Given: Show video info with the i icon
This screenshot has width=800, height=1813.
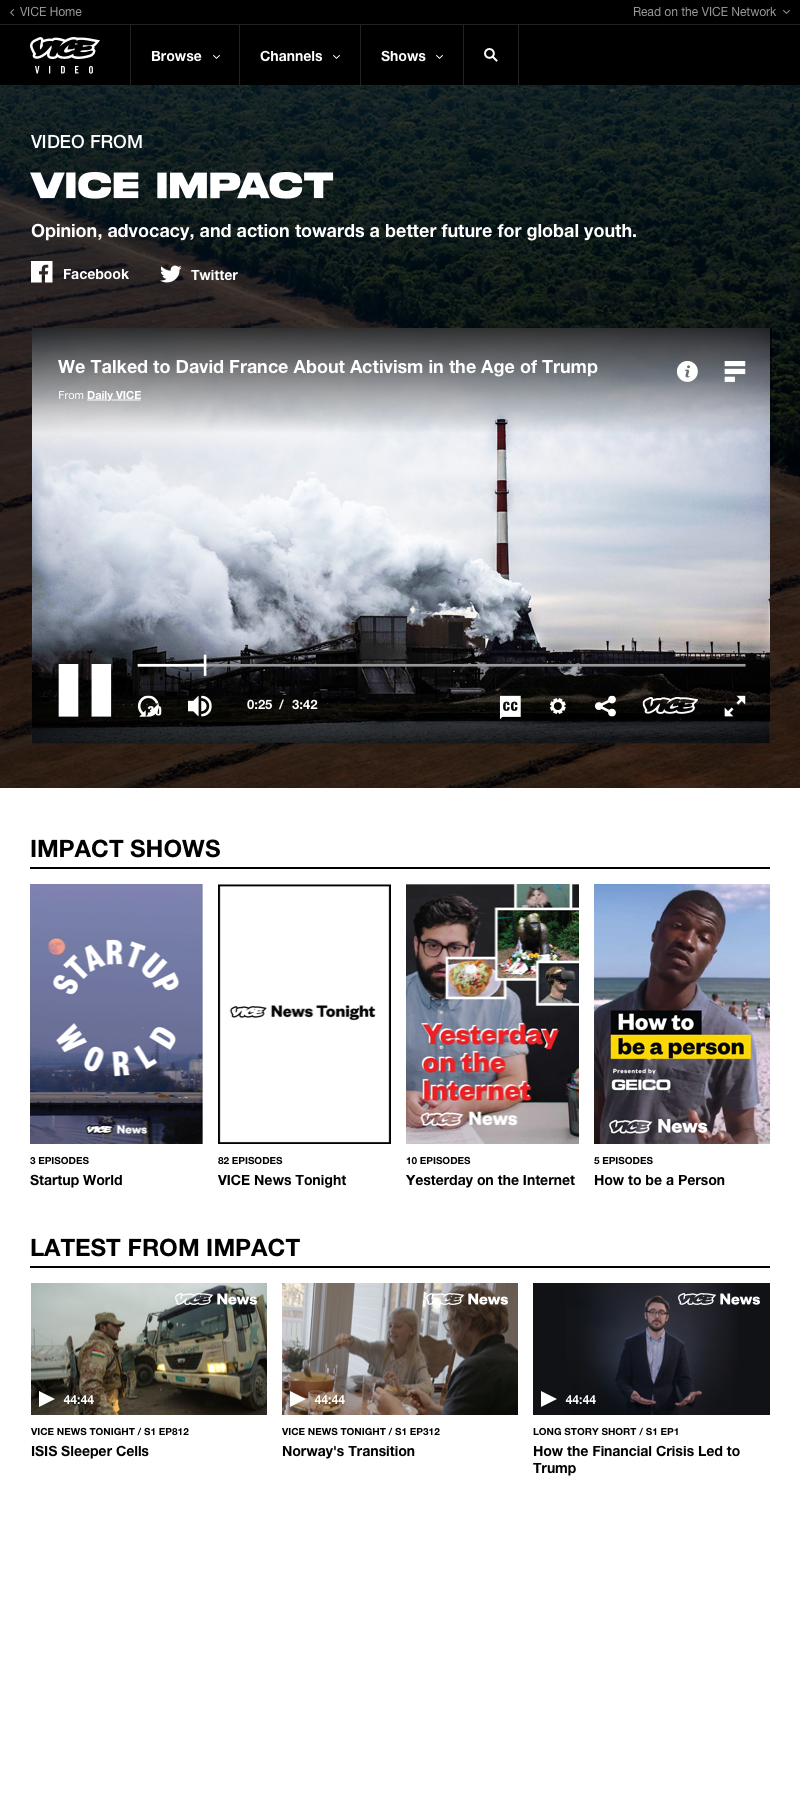Looking at the screenshot, I should pyautogui.click(x=687, y=371).
